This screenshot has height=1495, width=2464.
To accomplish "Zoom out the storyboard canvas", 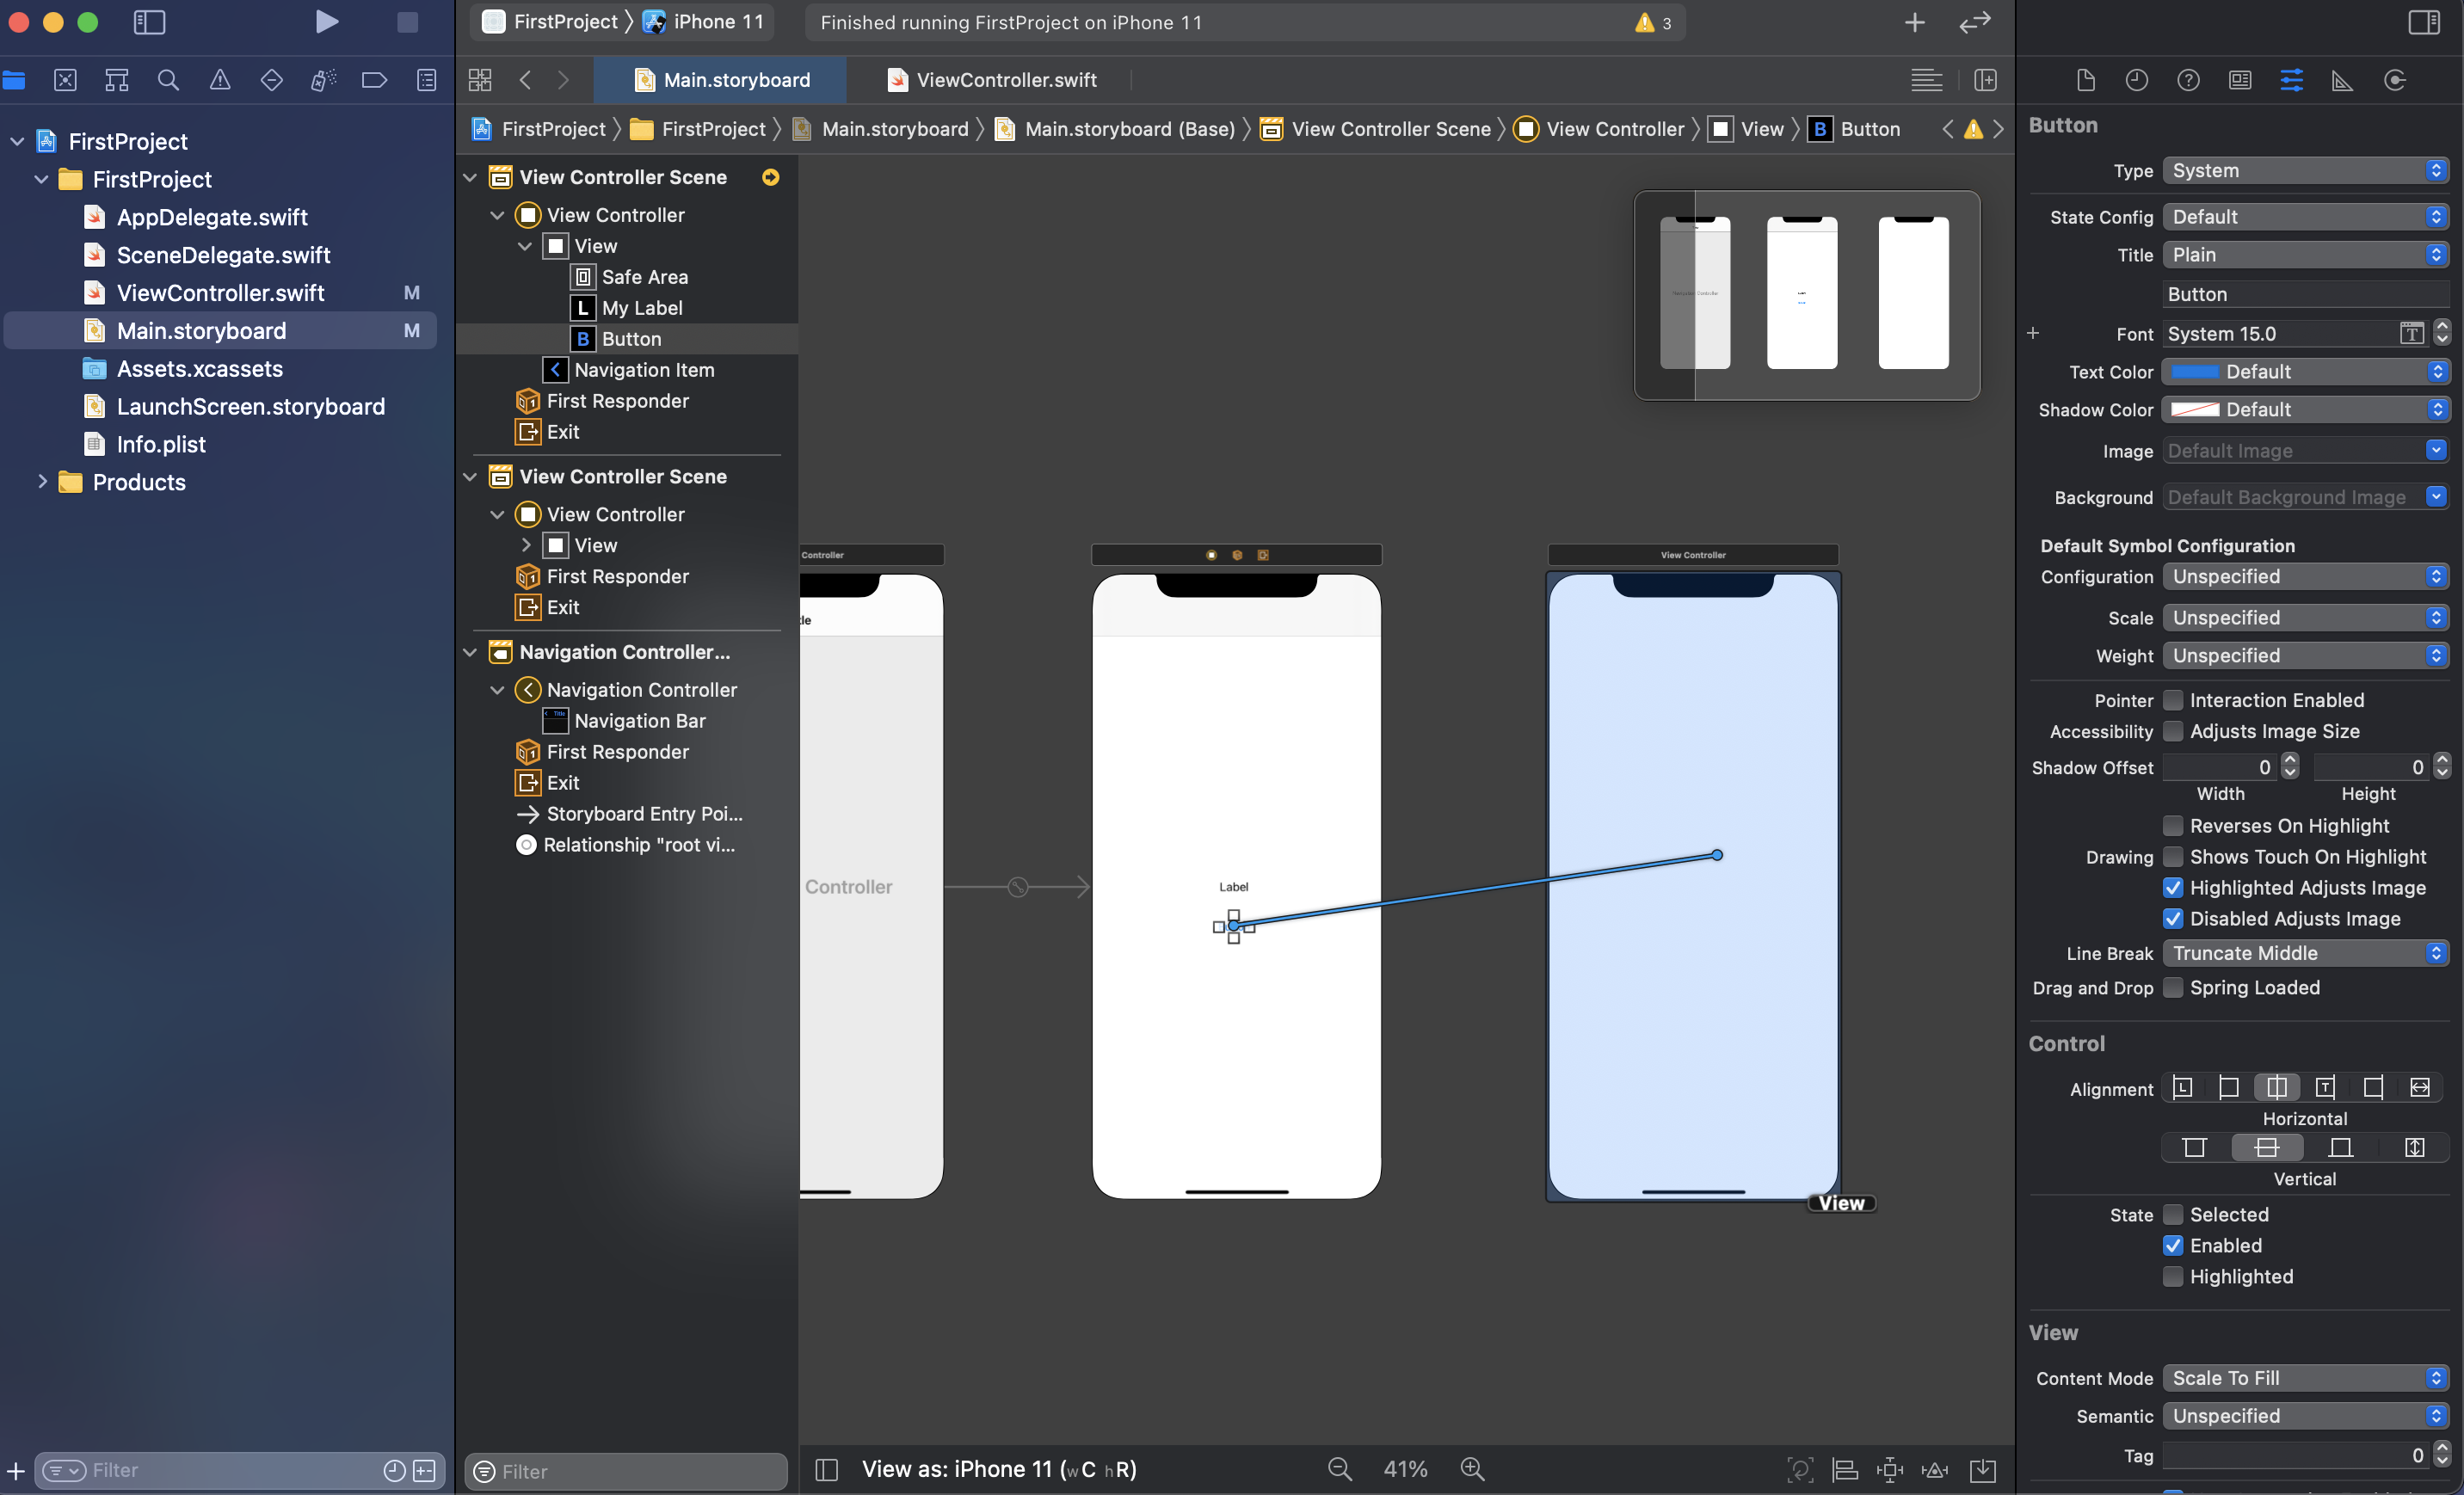I will (x=1339, y=1469).
